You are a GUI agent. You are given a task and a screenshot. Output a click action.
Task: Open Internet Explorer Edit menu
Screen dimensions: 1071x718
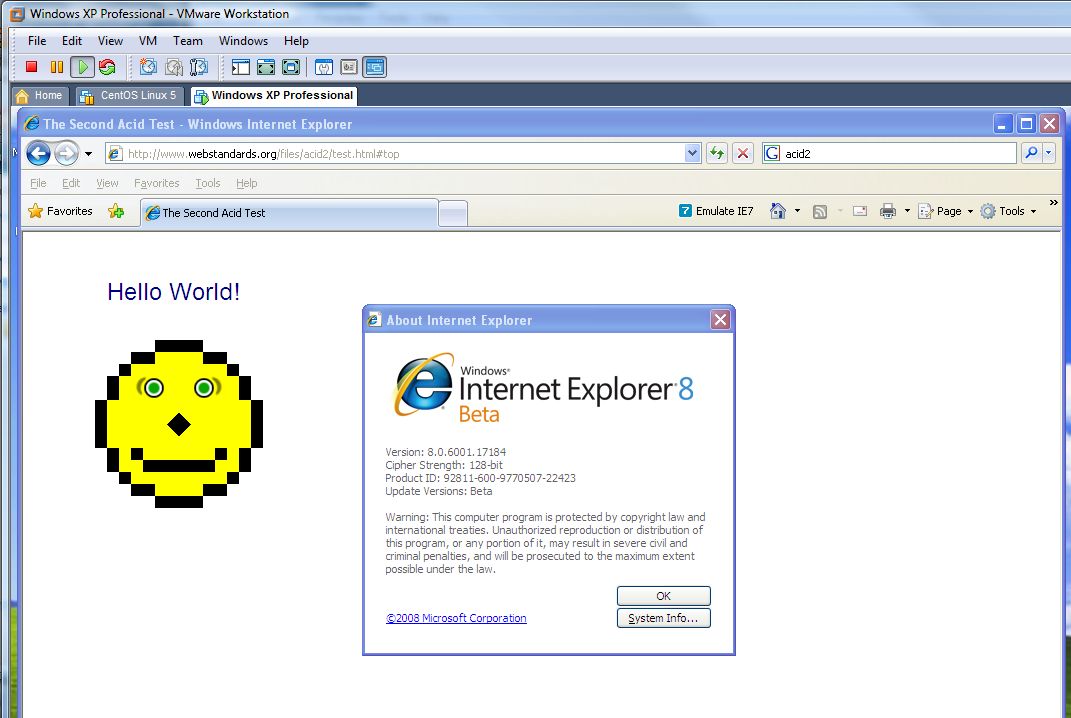tap(70, 183)
